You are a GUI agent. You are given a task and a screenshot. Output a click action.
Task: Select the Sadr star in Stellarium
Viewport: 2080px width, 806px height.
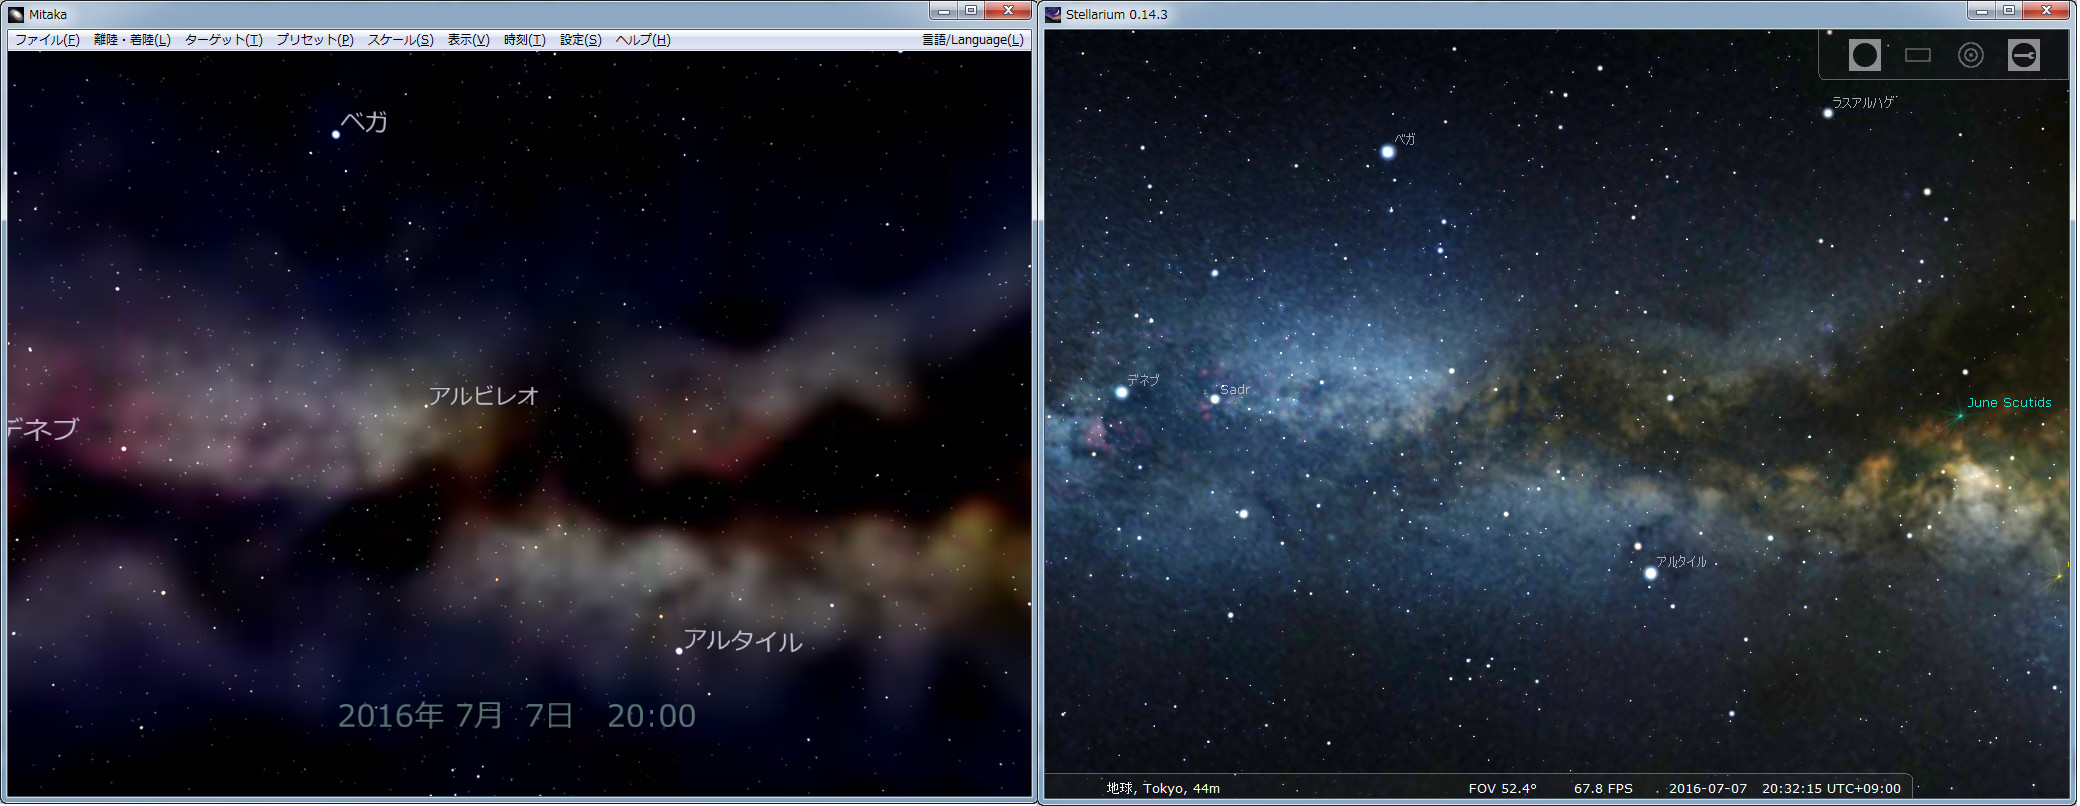click(x=1214, y=399)
